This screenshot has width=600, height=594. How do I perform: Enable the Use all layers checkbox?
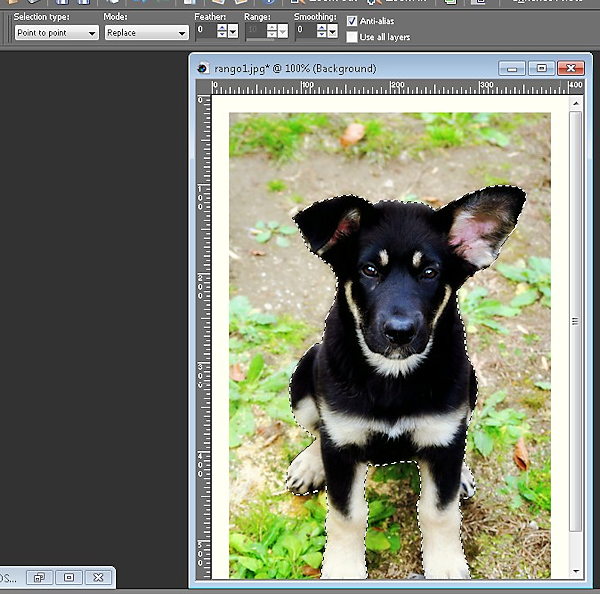coord(352,37)
